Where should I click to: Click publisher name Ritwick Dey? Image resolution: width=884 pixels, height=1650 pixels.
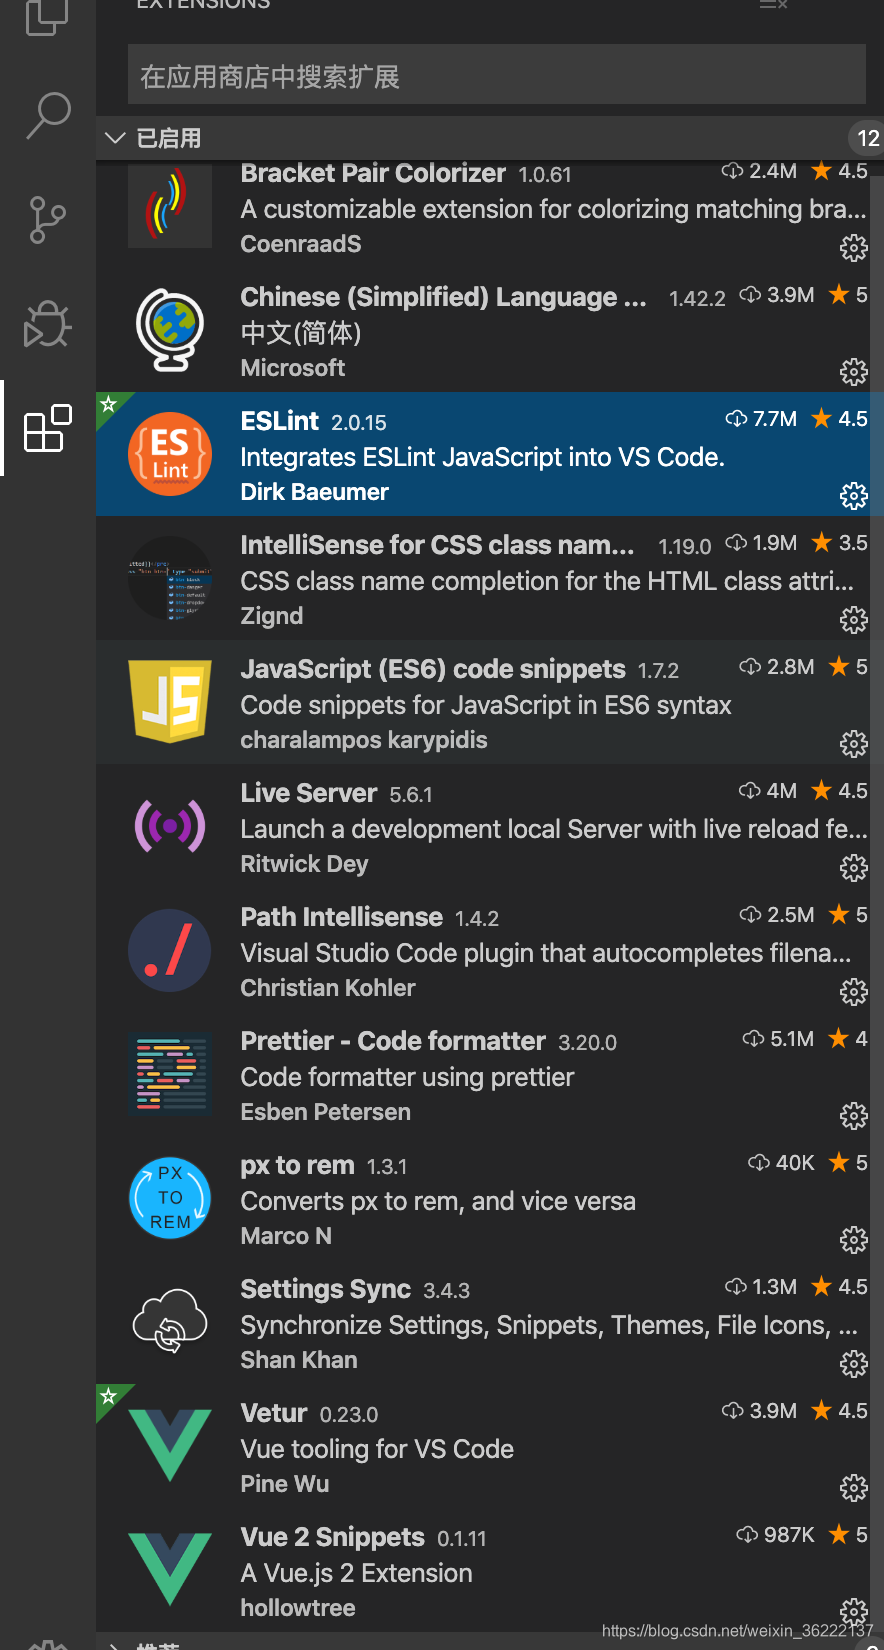coord(305,864)
